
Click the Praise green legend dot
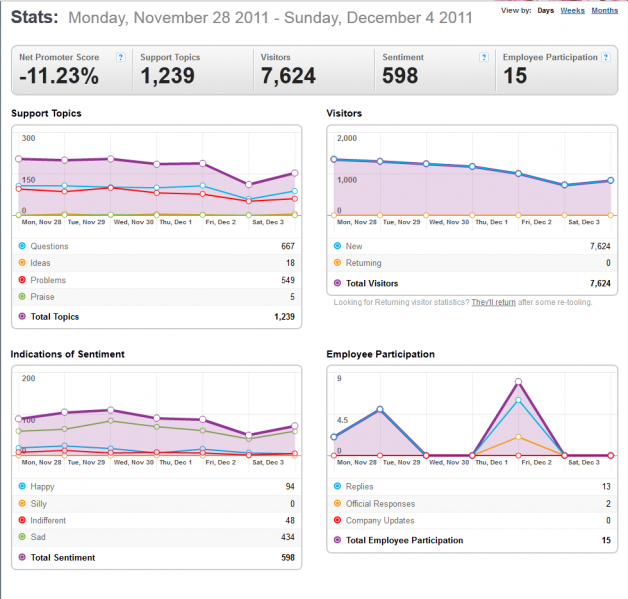(x=22, y=297)
